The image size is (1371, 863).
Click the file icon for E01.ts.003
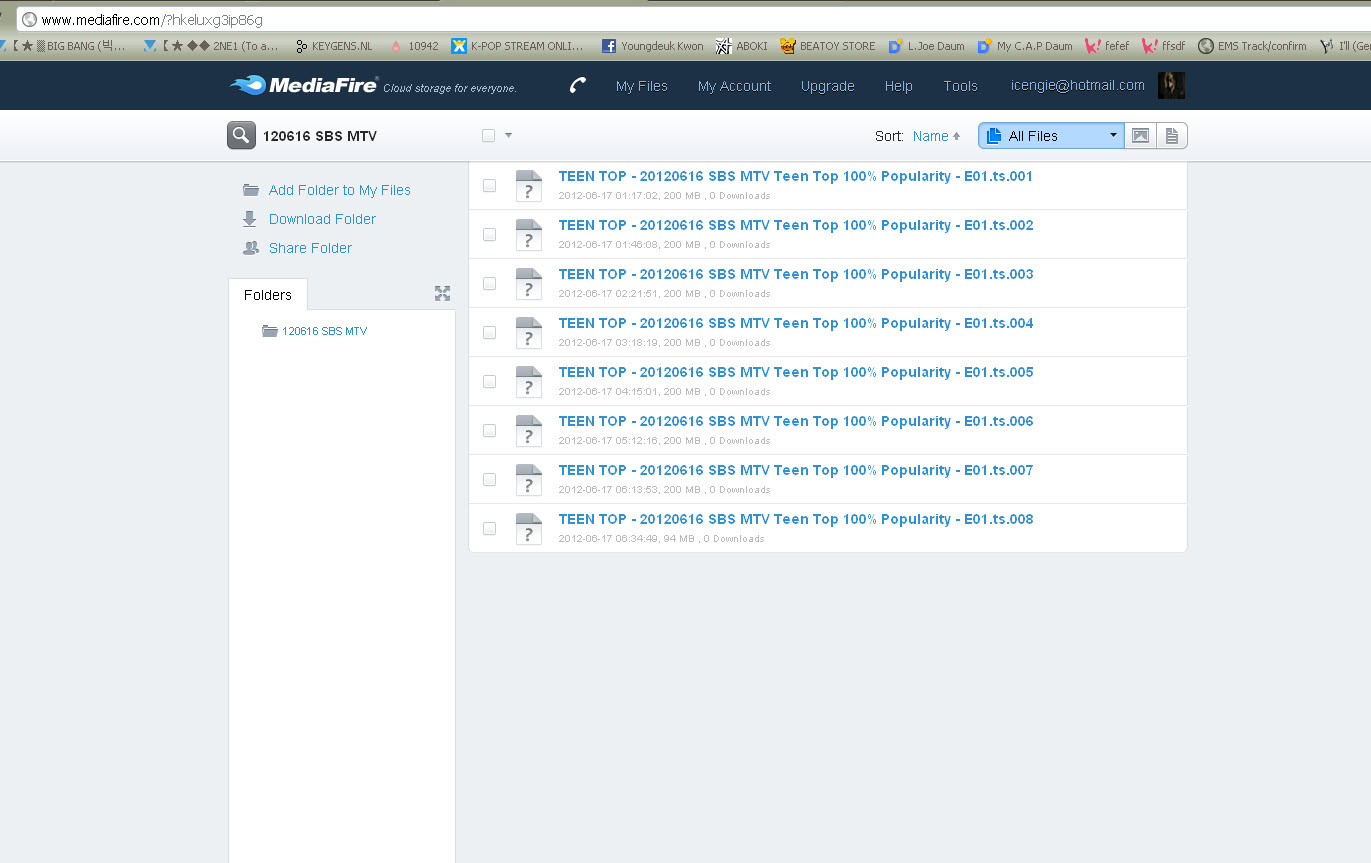coord(528,283)
